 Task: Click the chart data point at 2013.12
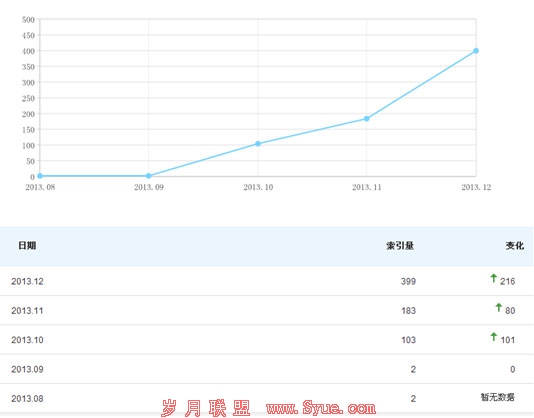point(476,51)
